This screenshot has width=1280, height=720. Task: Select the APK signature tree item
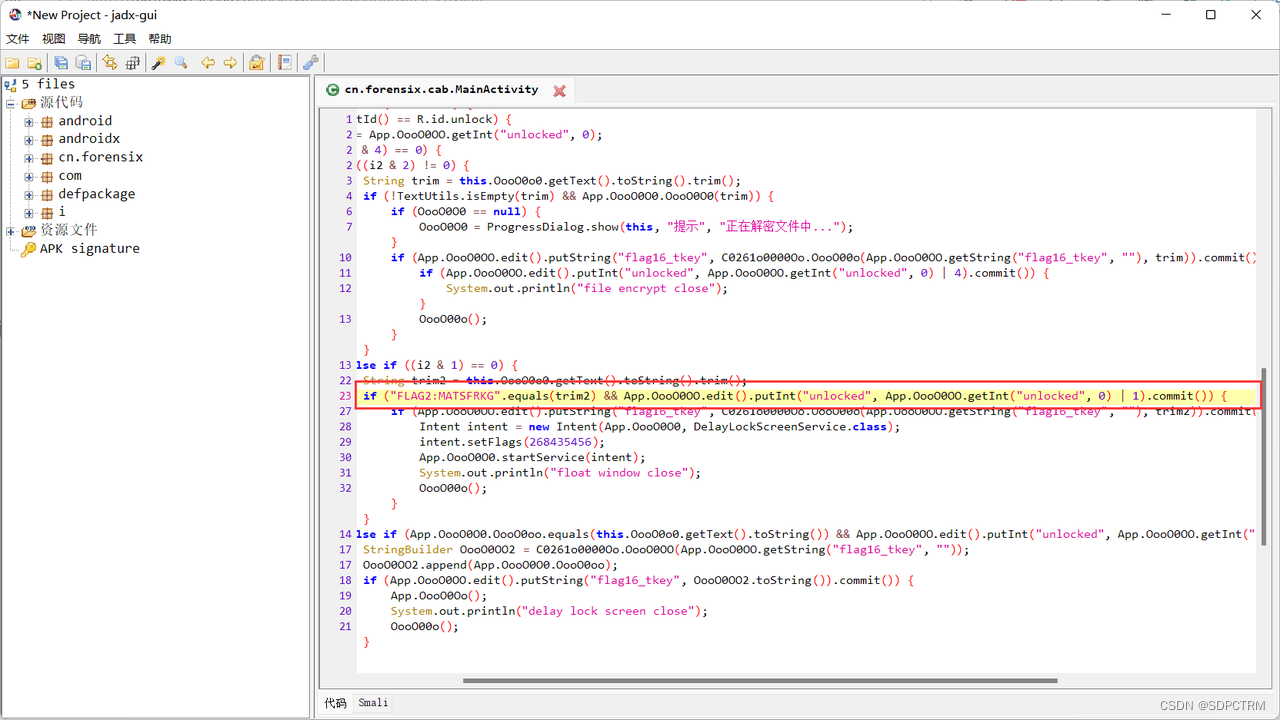click(90, 249)
